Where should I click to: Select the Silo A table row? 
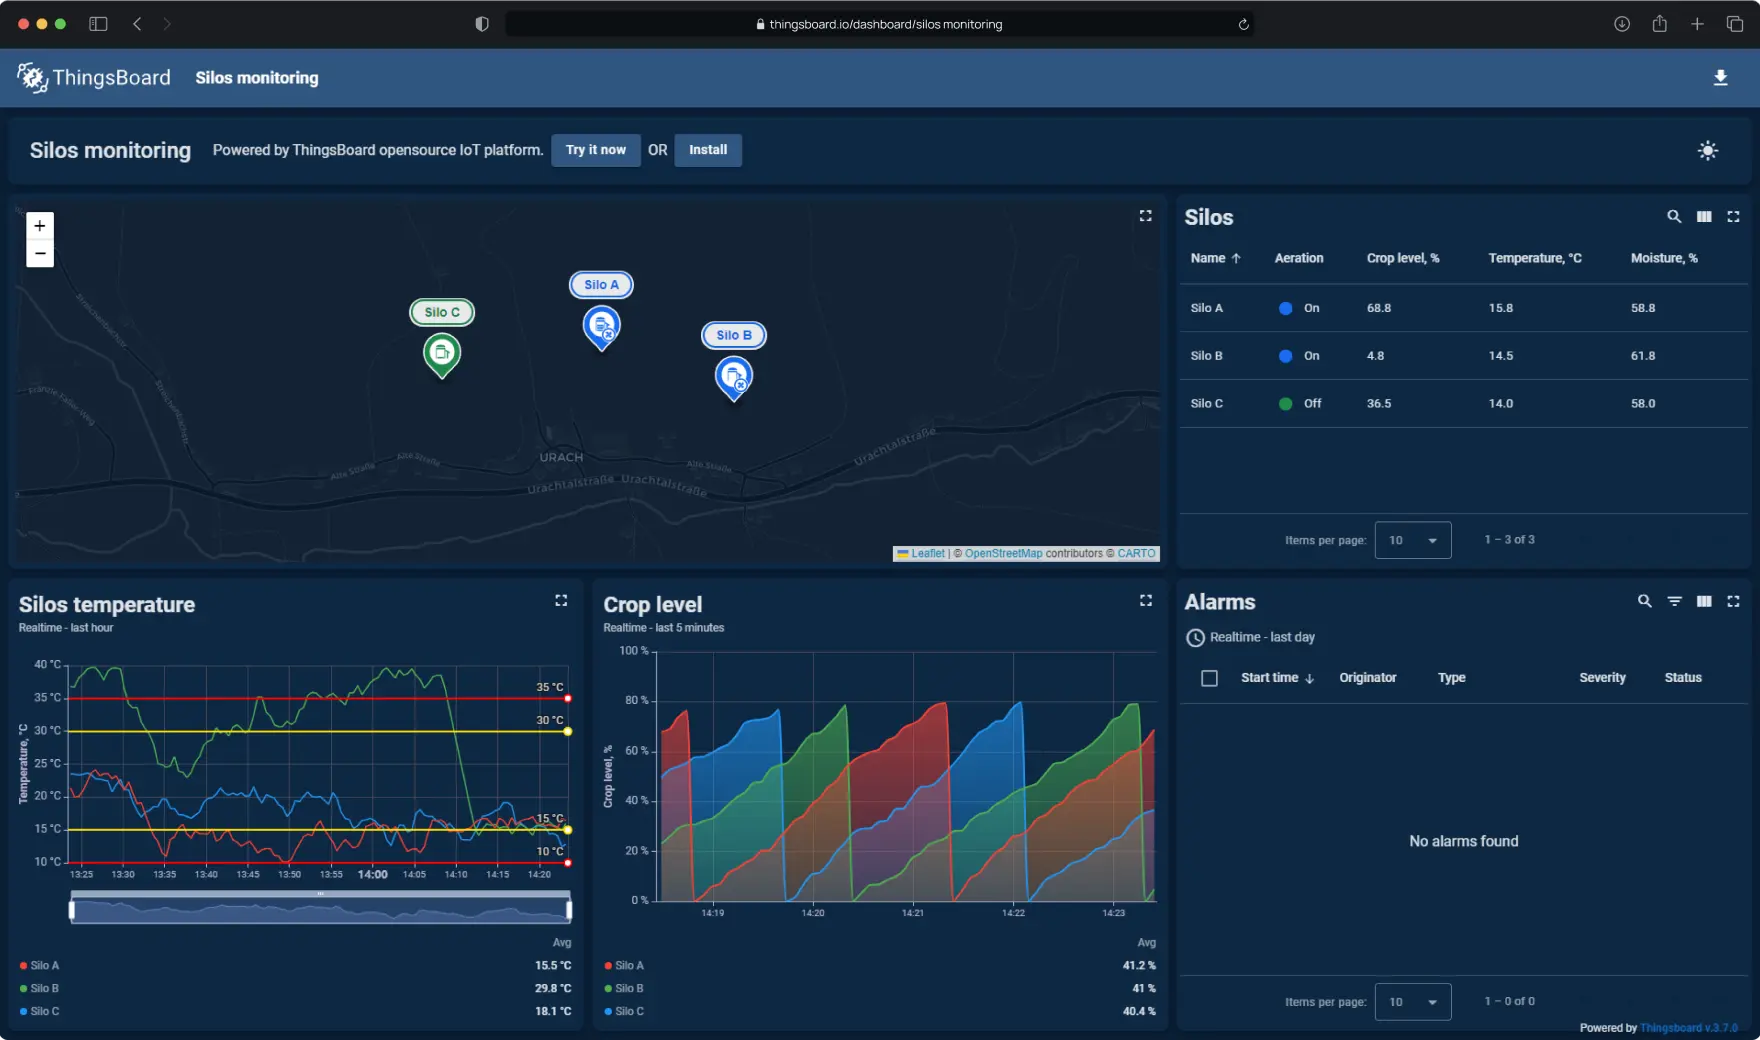tap(1463, 308)
